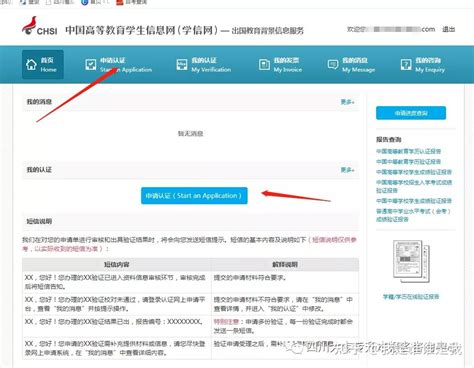Click the My Enquiry question icon
Screen dimensions: 474x368
tap(406, 64)
